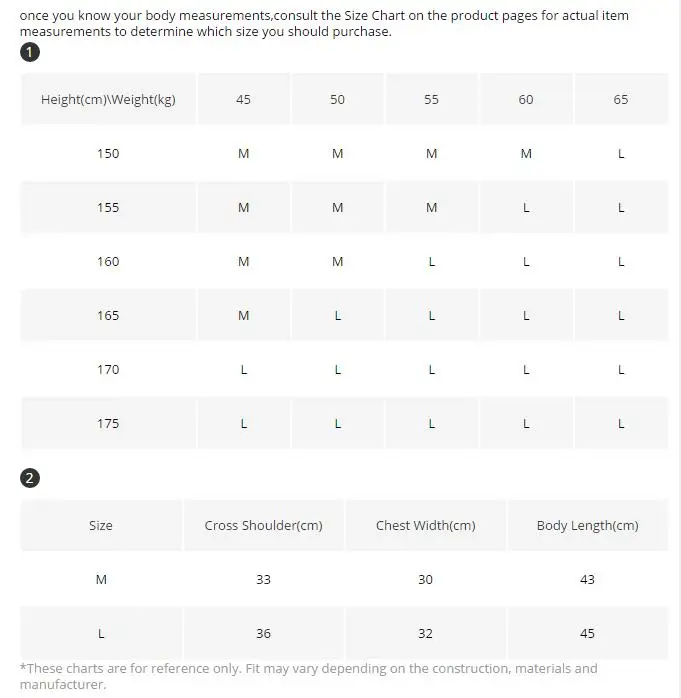Click the 33 cross shoulder value
681x698 pixels.
click(263, 580)
